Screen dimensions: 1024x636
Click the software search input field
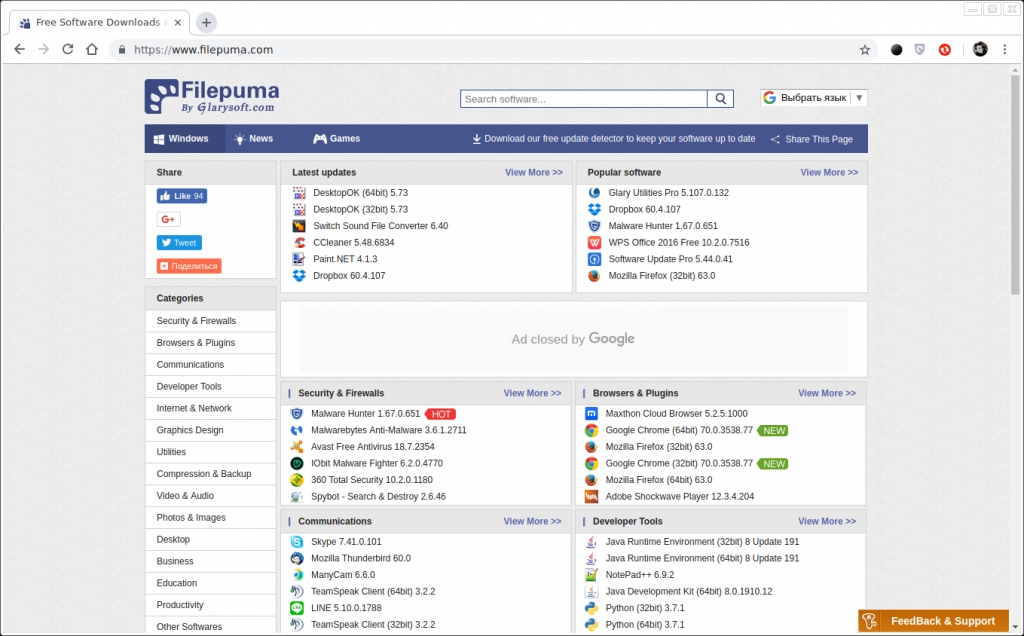click(583, 98)
